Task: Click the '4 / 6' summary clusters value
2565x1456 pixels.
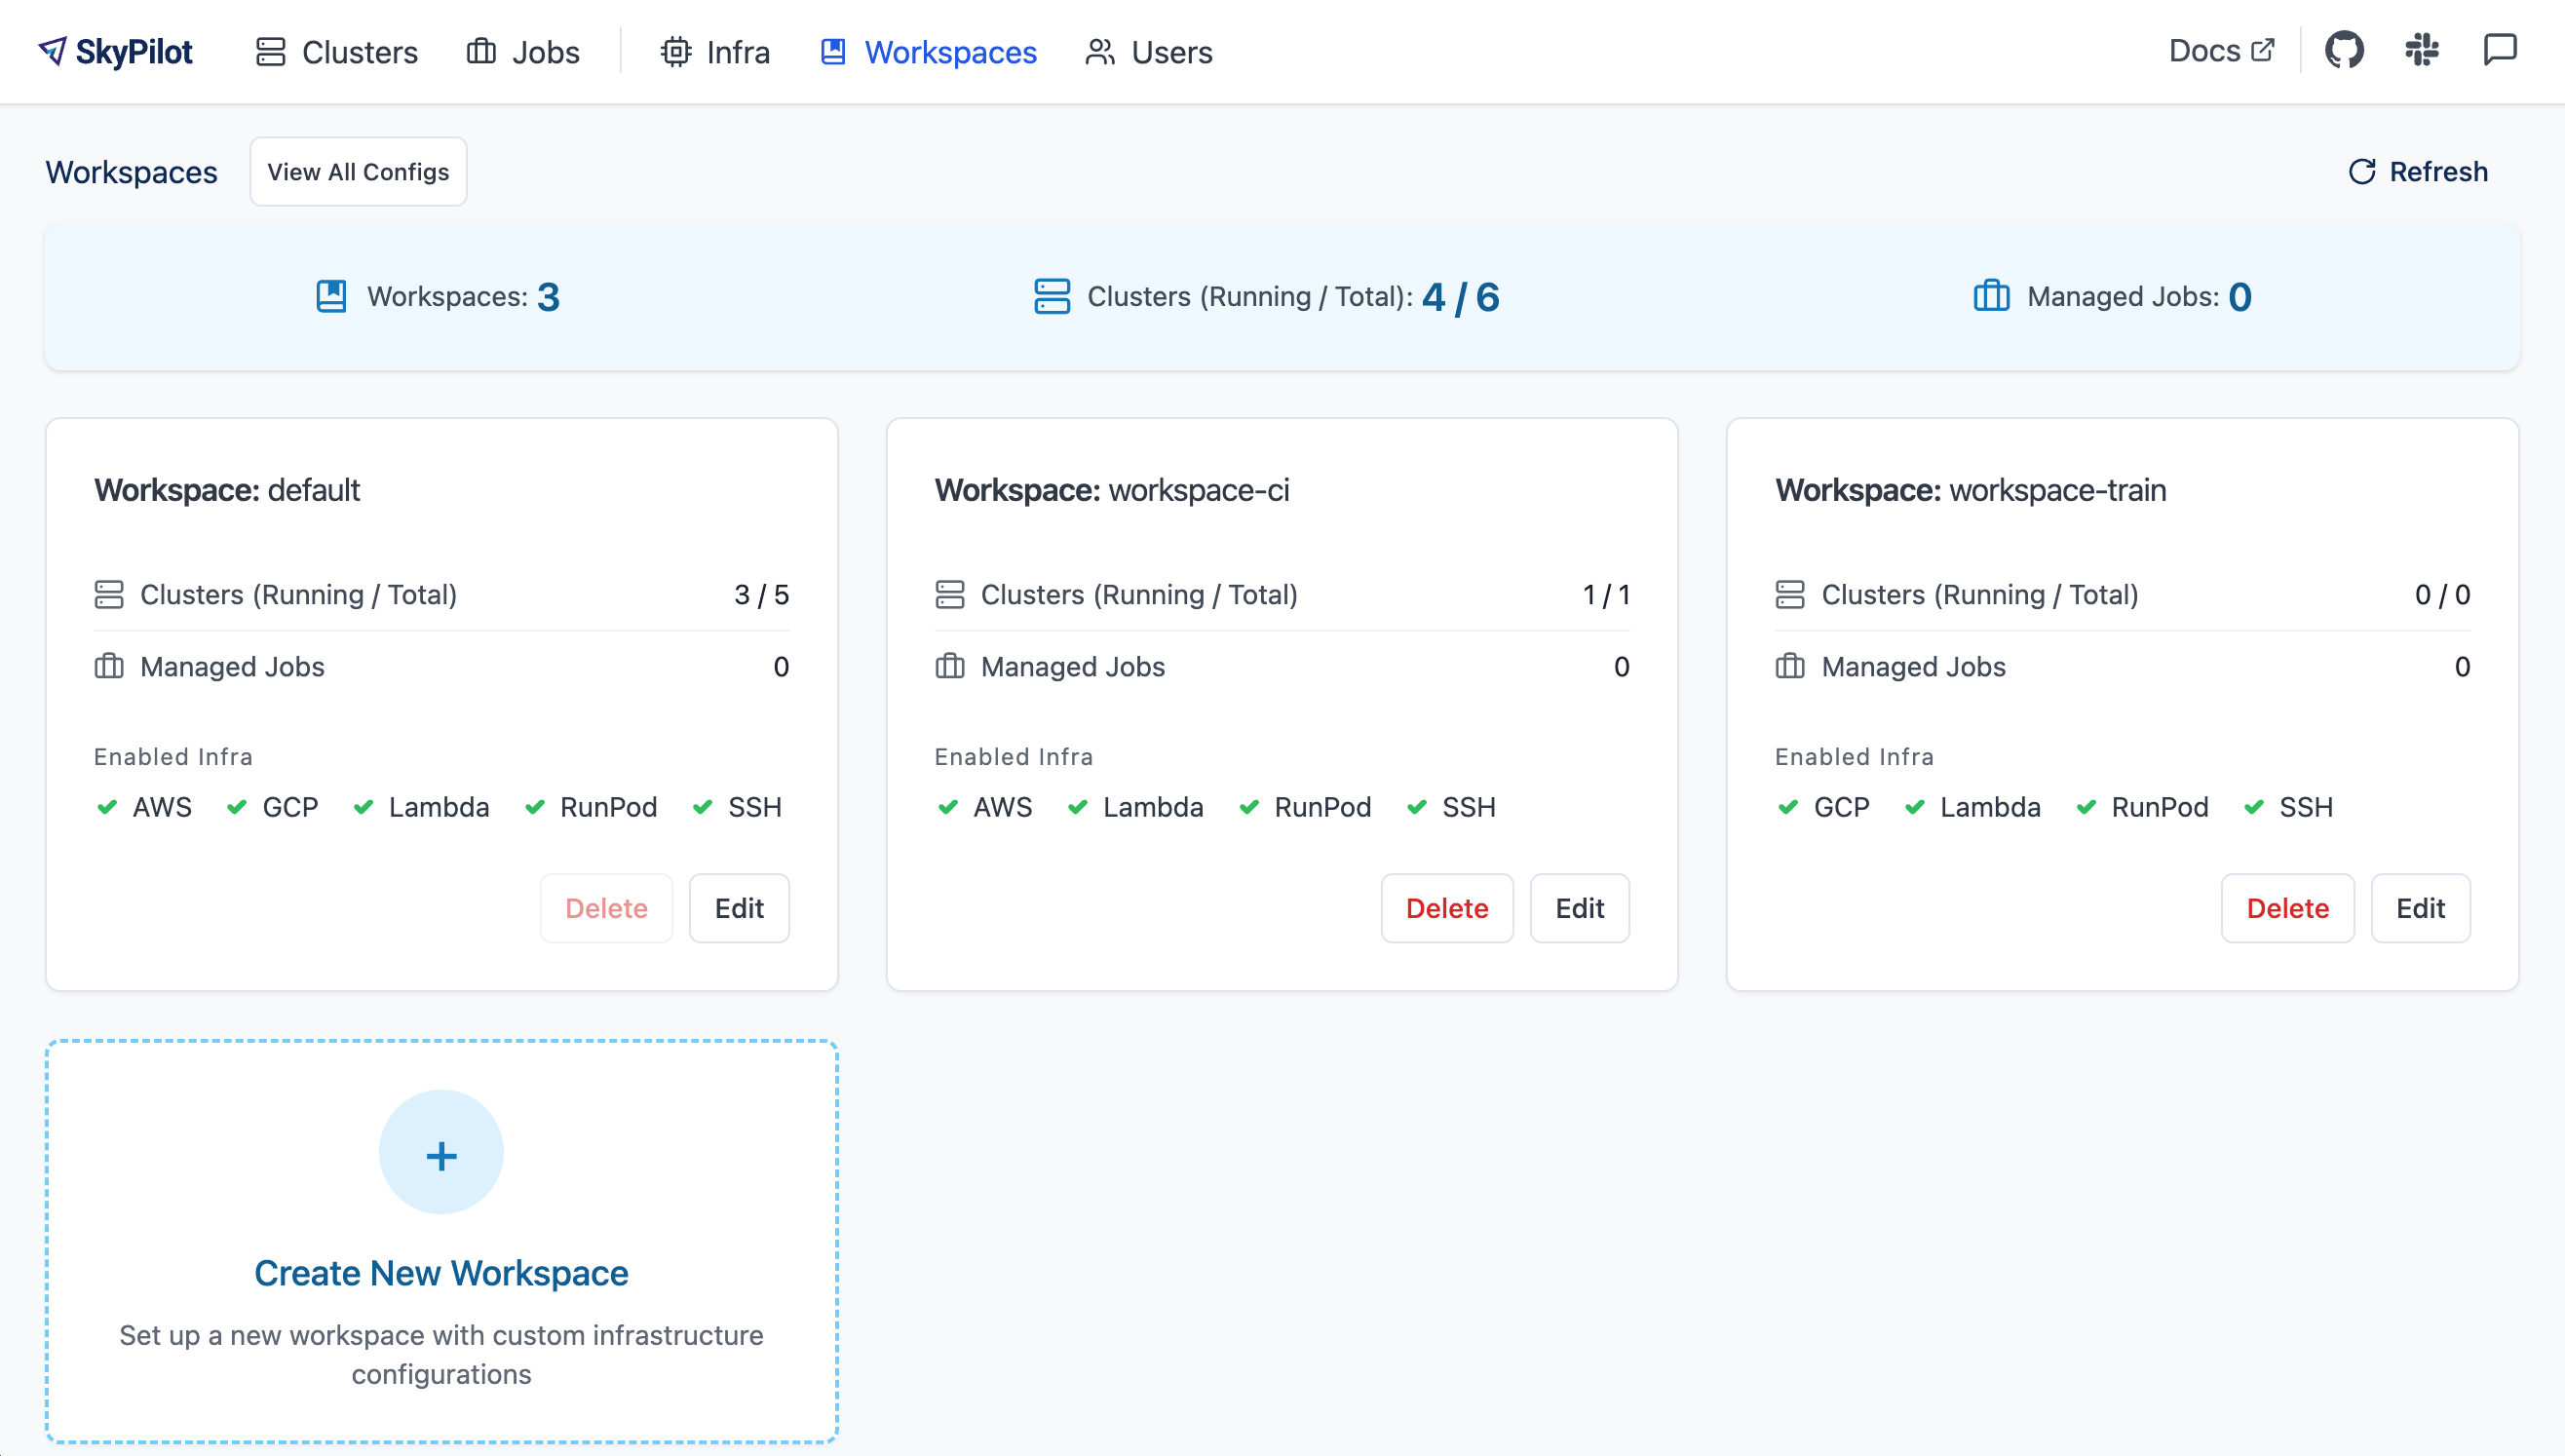Action: coord(1461,297)
